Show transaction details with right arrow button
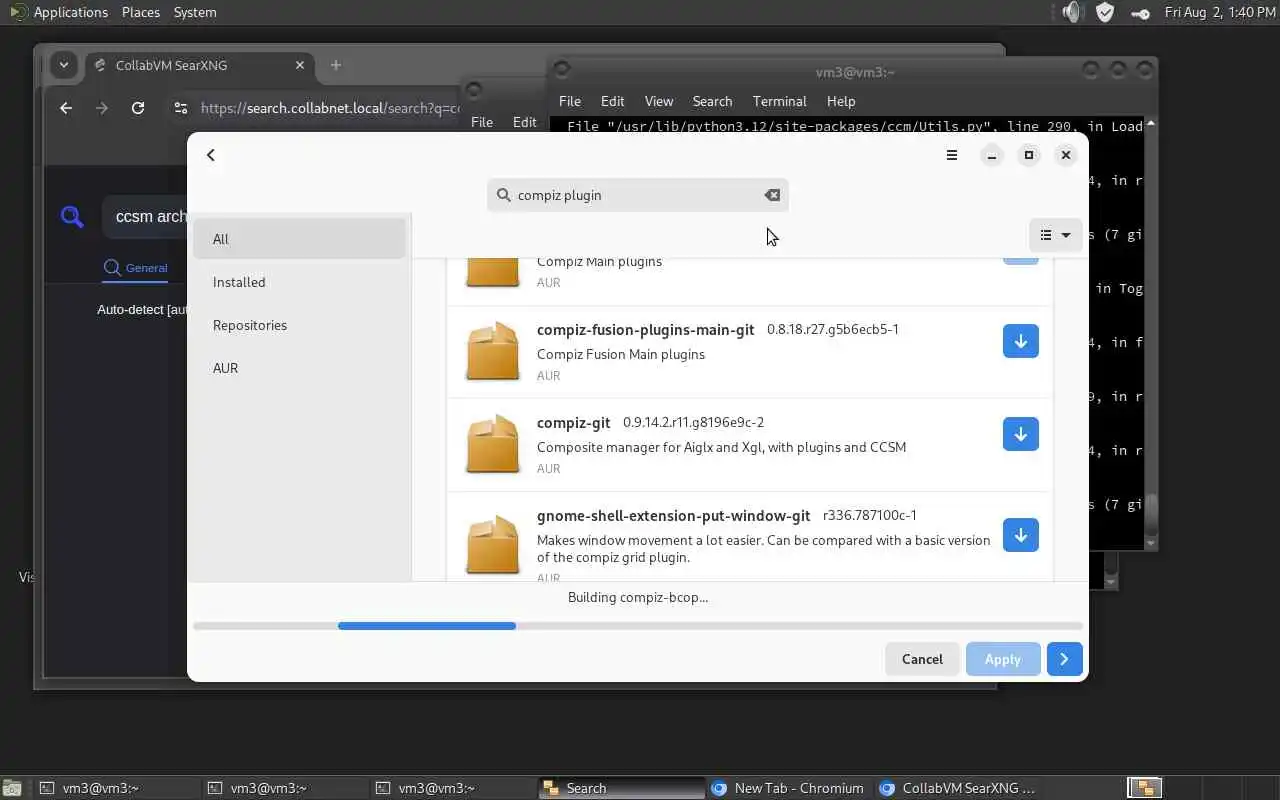Screen dimensions: 1280x800 point(1064,659)
